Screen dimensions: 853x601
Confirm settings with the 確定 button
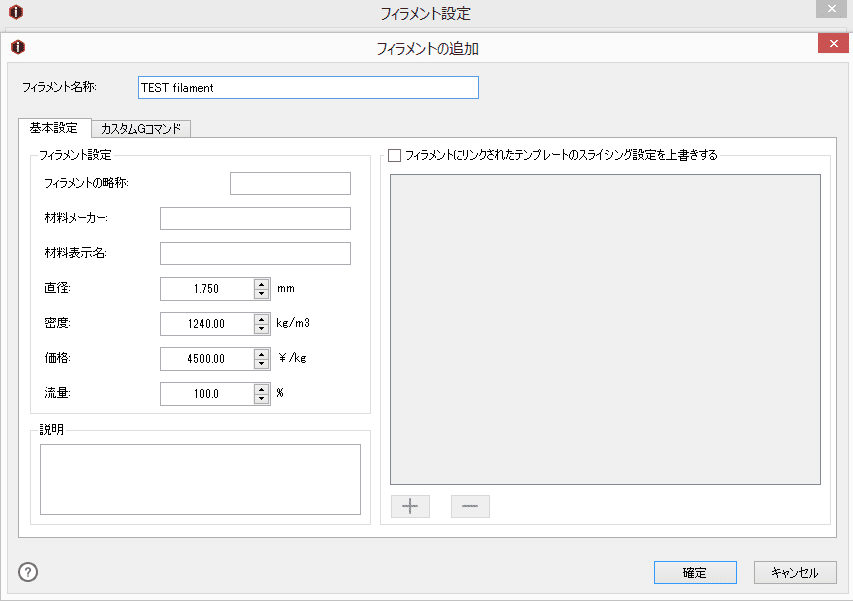pyautogui.click(x=695, y=572)
